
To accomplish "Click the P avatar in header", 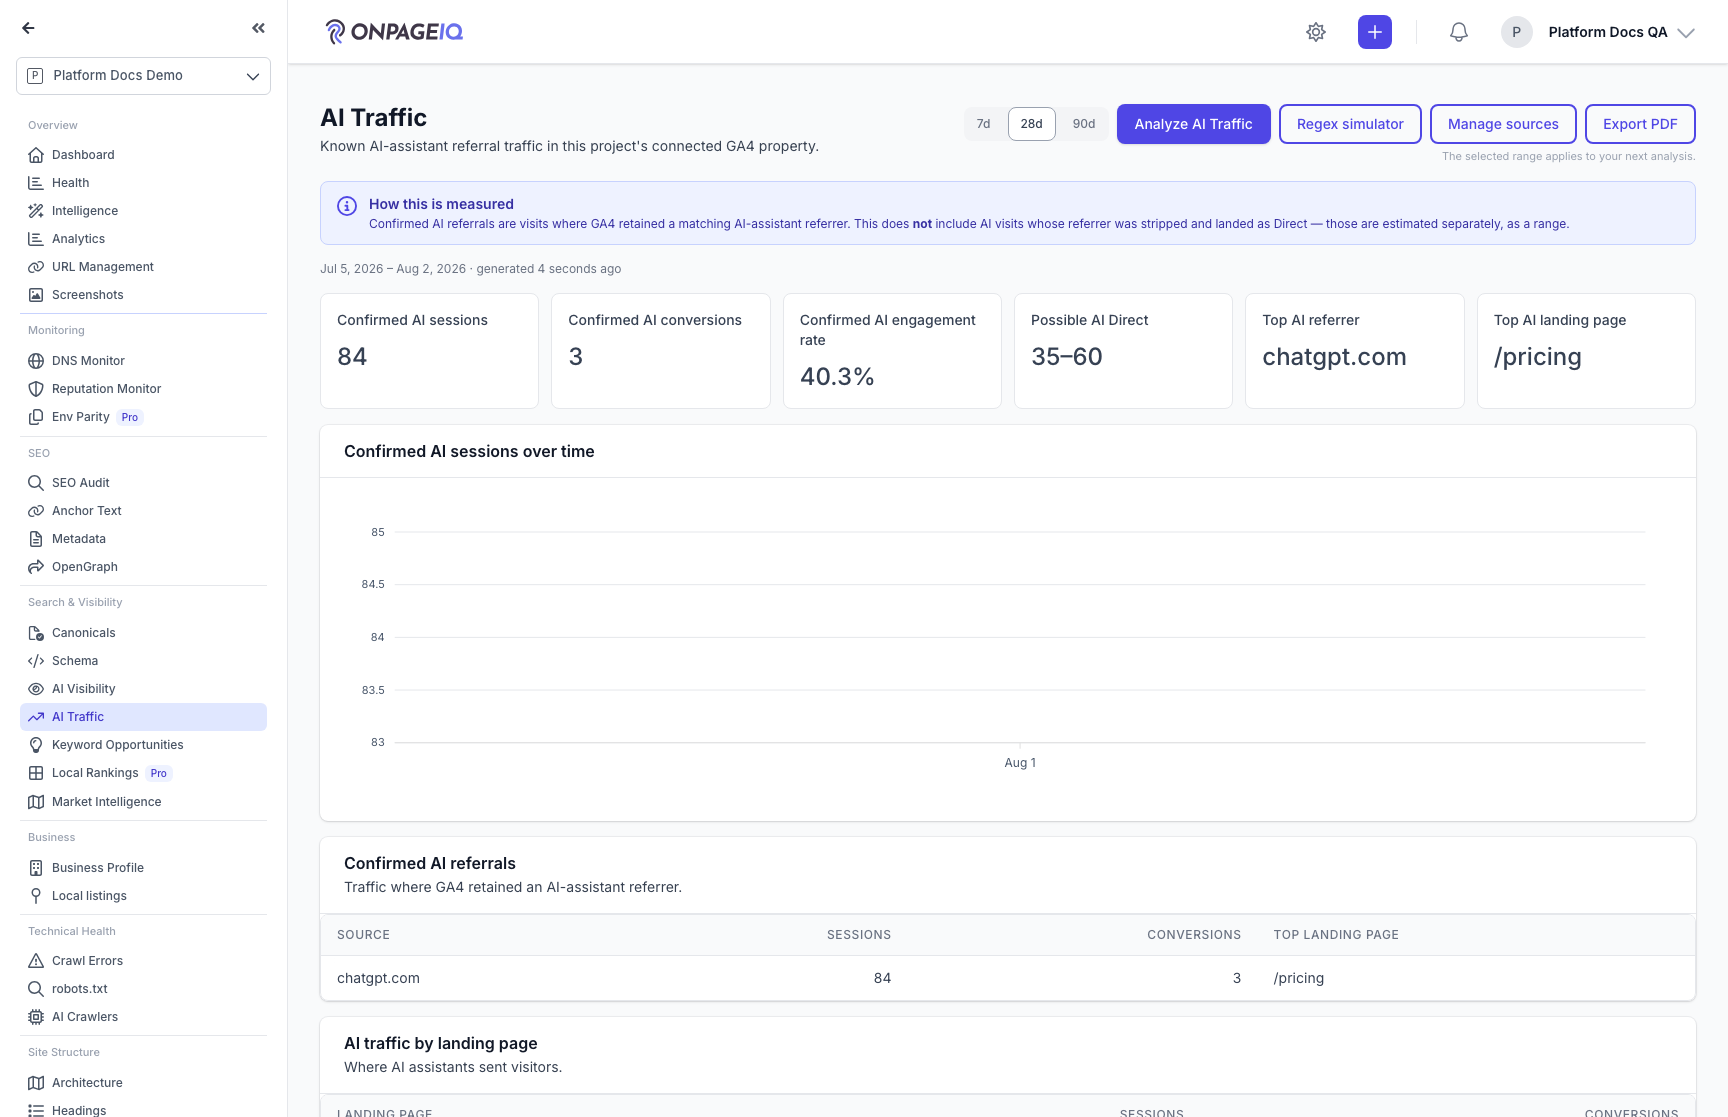I will pyautogui.click(x=1517, y=32).
